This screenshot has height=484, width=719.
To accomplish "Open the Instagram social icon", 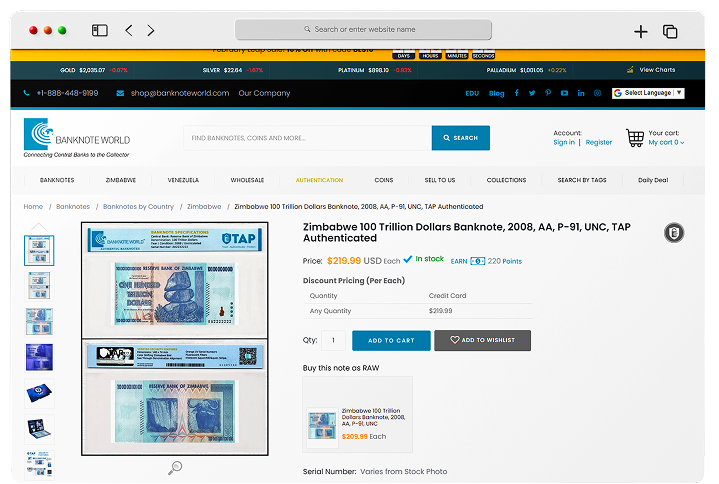I will pos(597,93).
